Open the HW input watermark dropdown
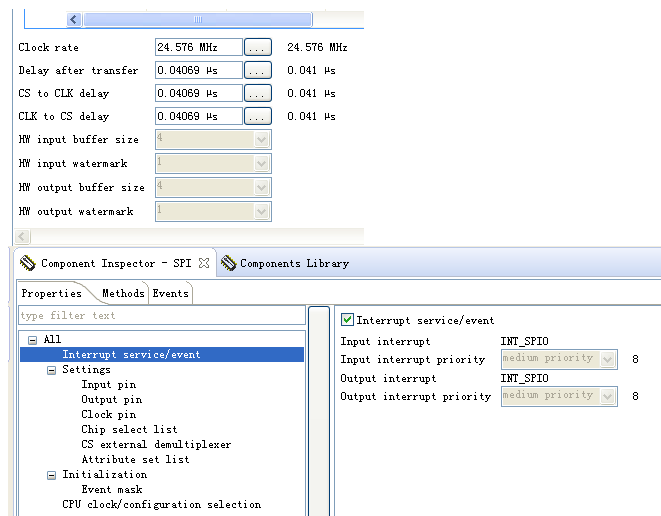This screenshot has width=661, height=516. tap(261, 164)
